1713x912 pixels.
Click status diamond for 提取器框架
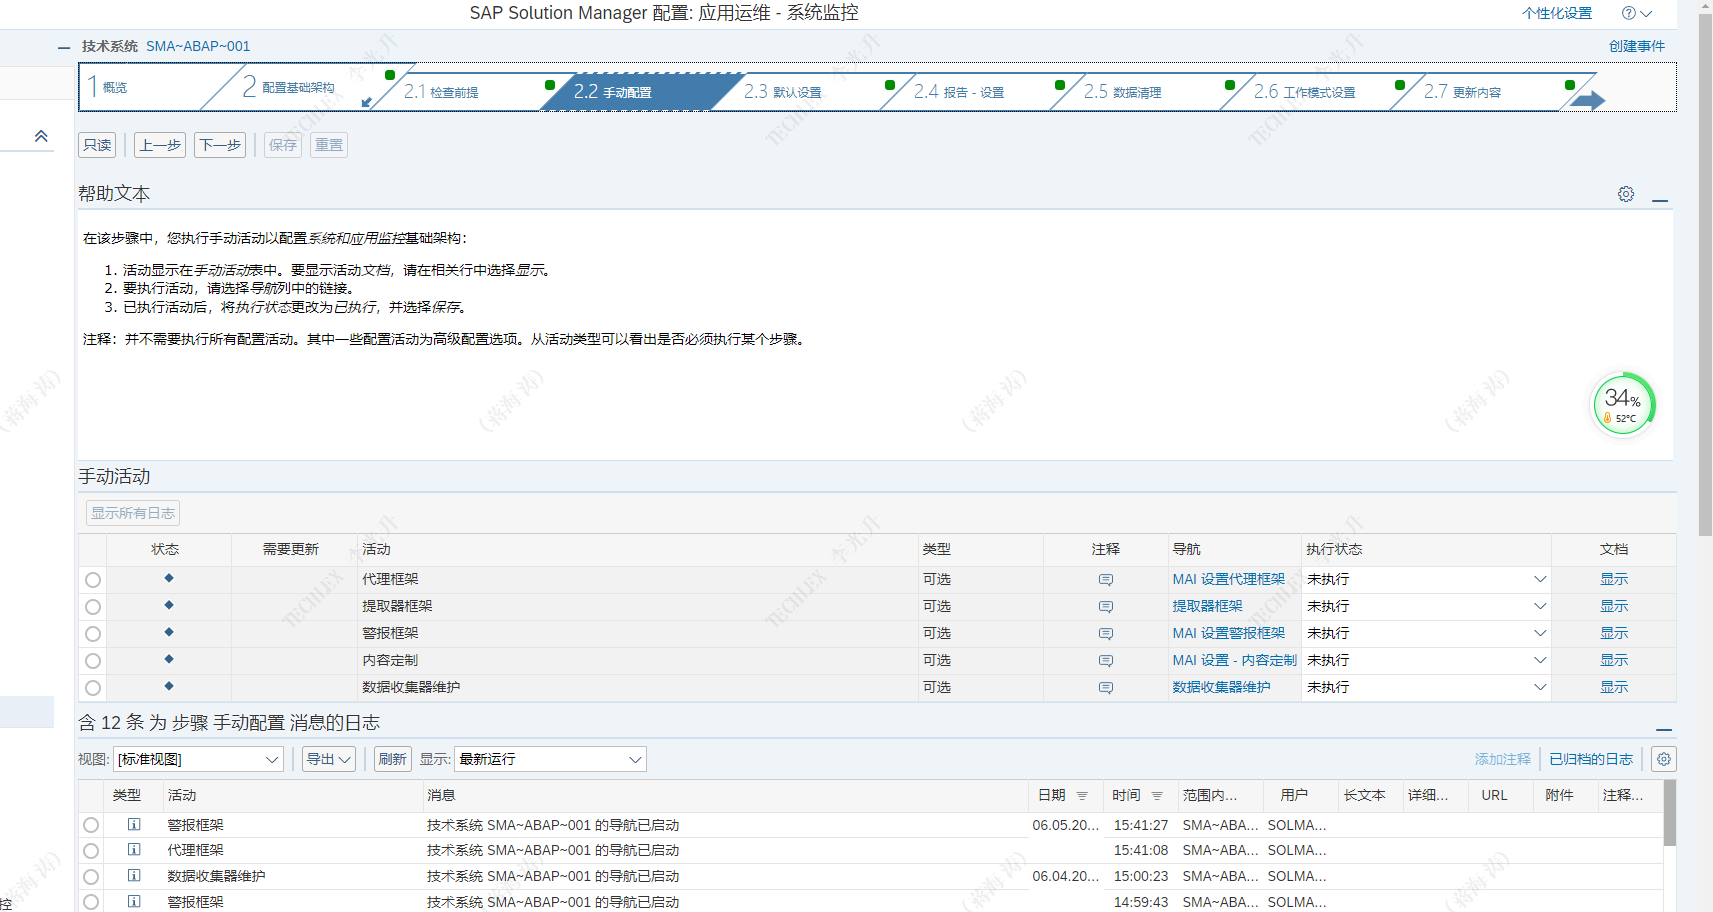click(x=169, y=605)
